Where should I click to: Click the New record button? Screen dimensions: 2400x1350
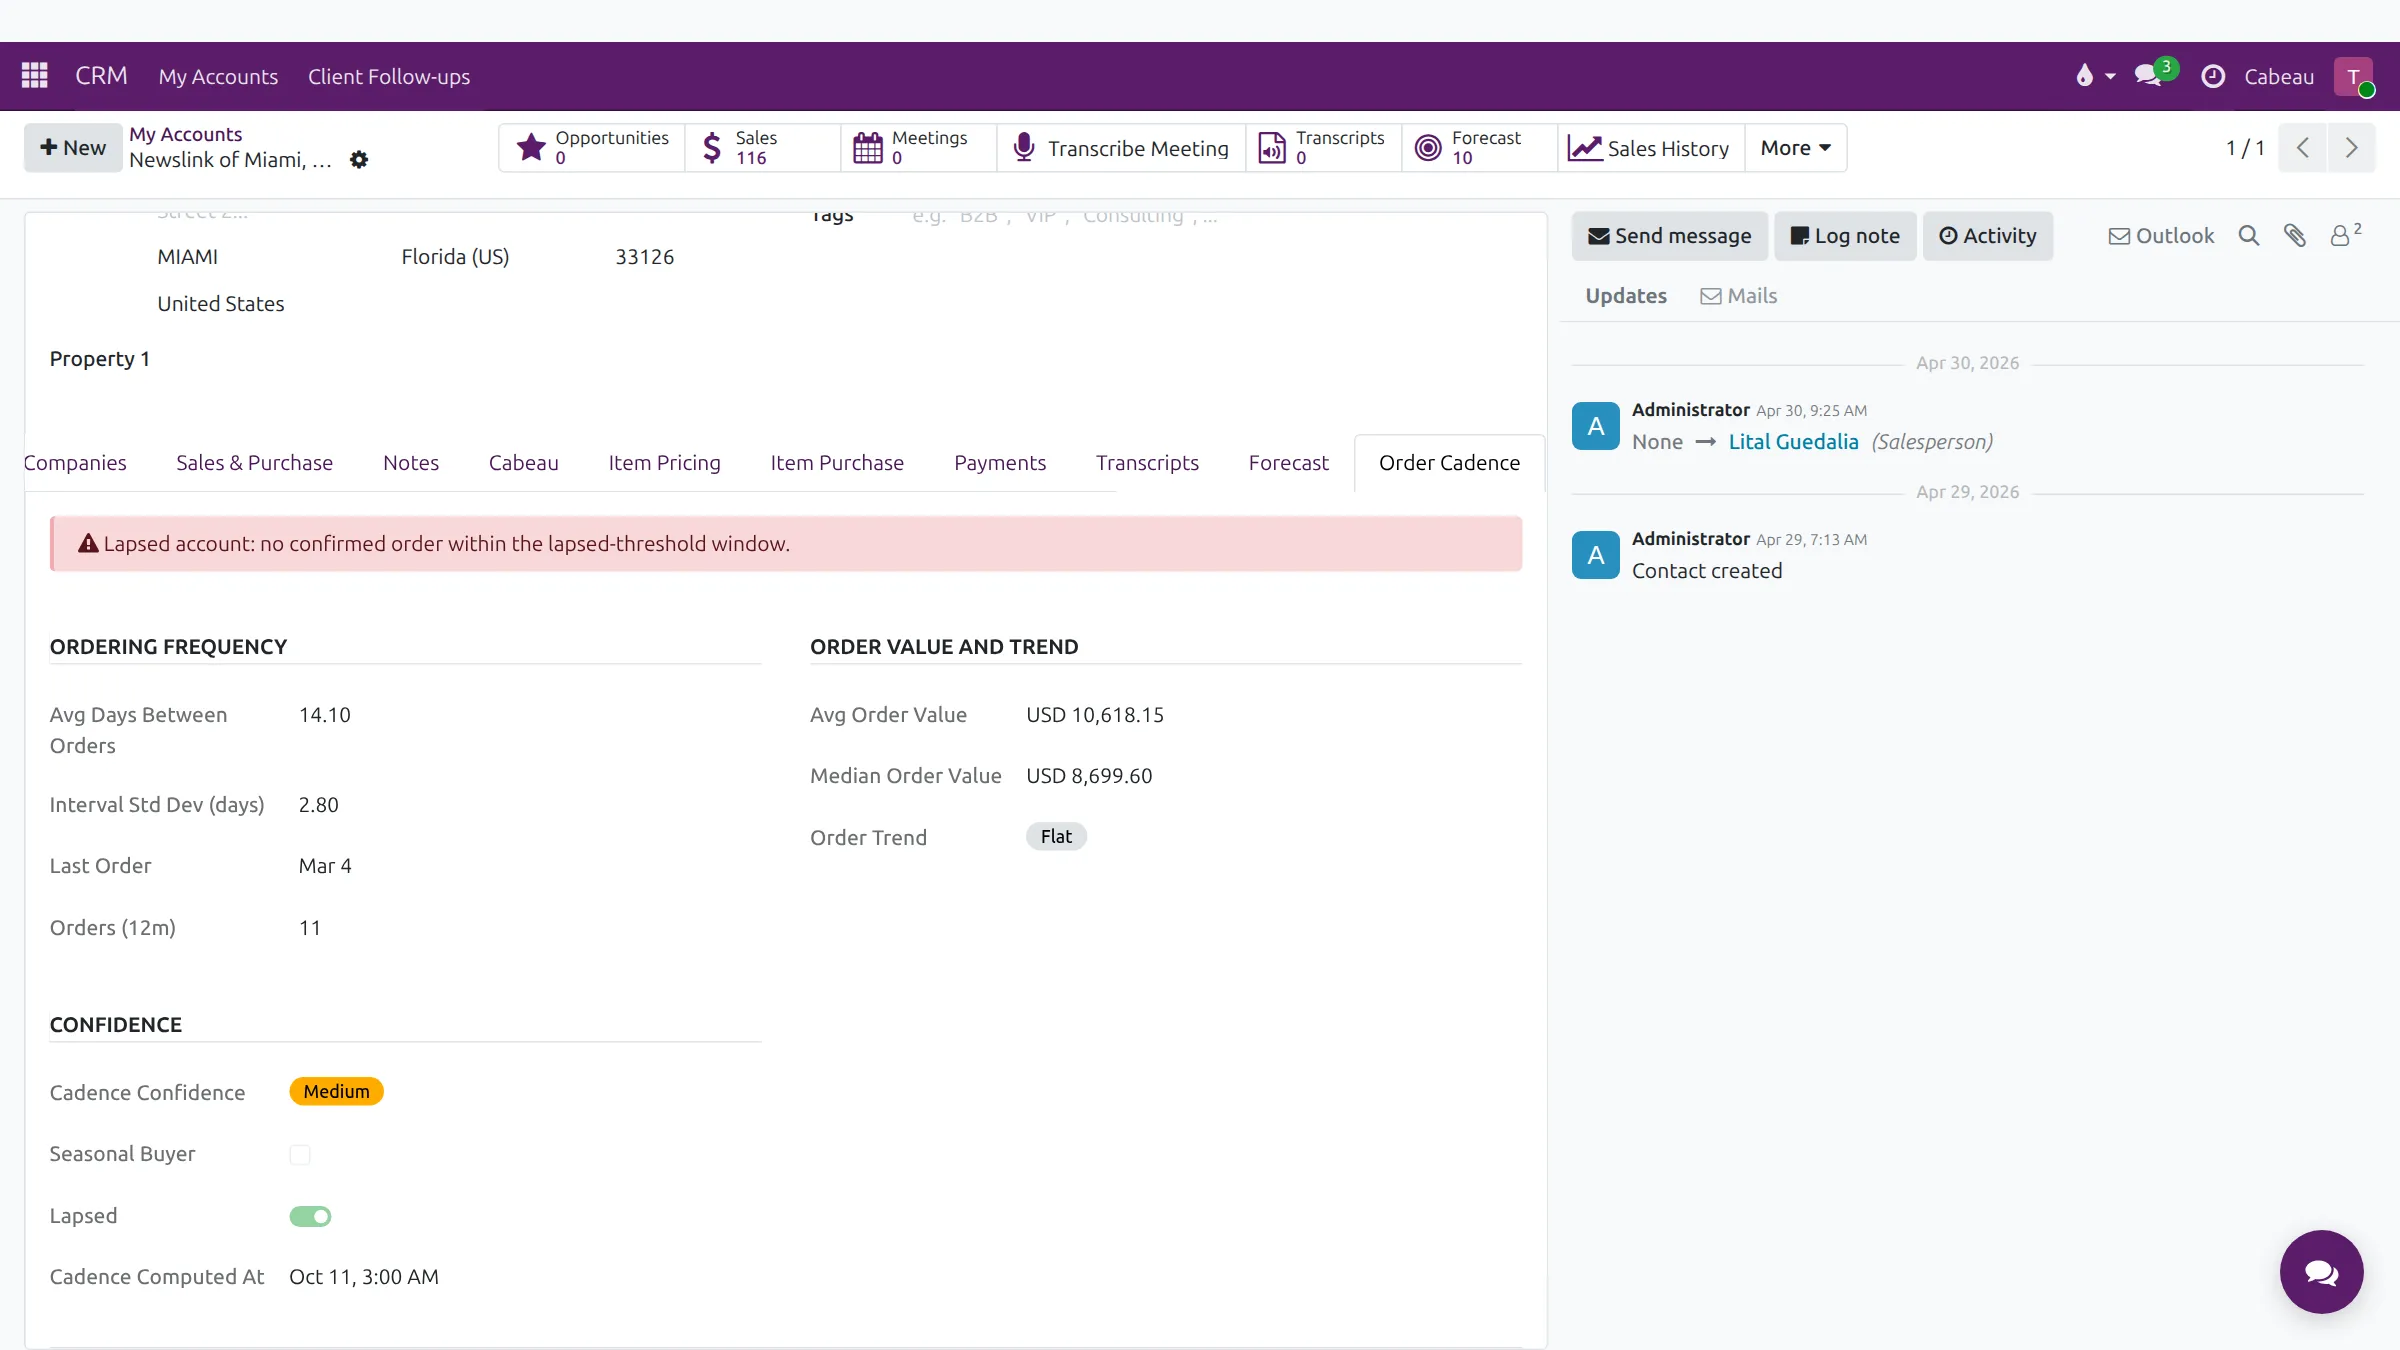pyautogui.click(x=73, y=148)
